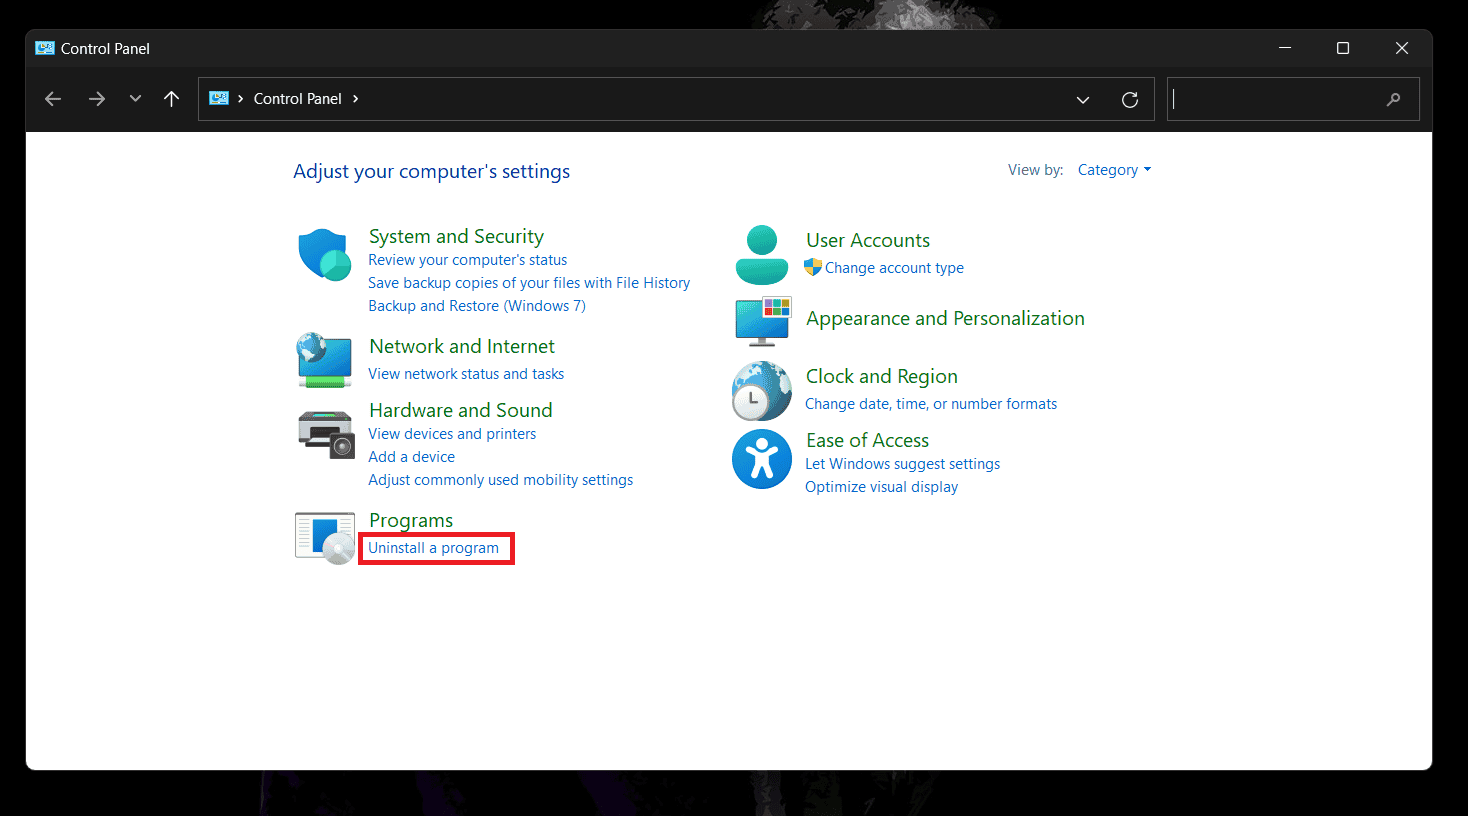The height and width of the screenshot is (816, 1468).
Task: Open Clock and Region category
Action: point(882,376)
